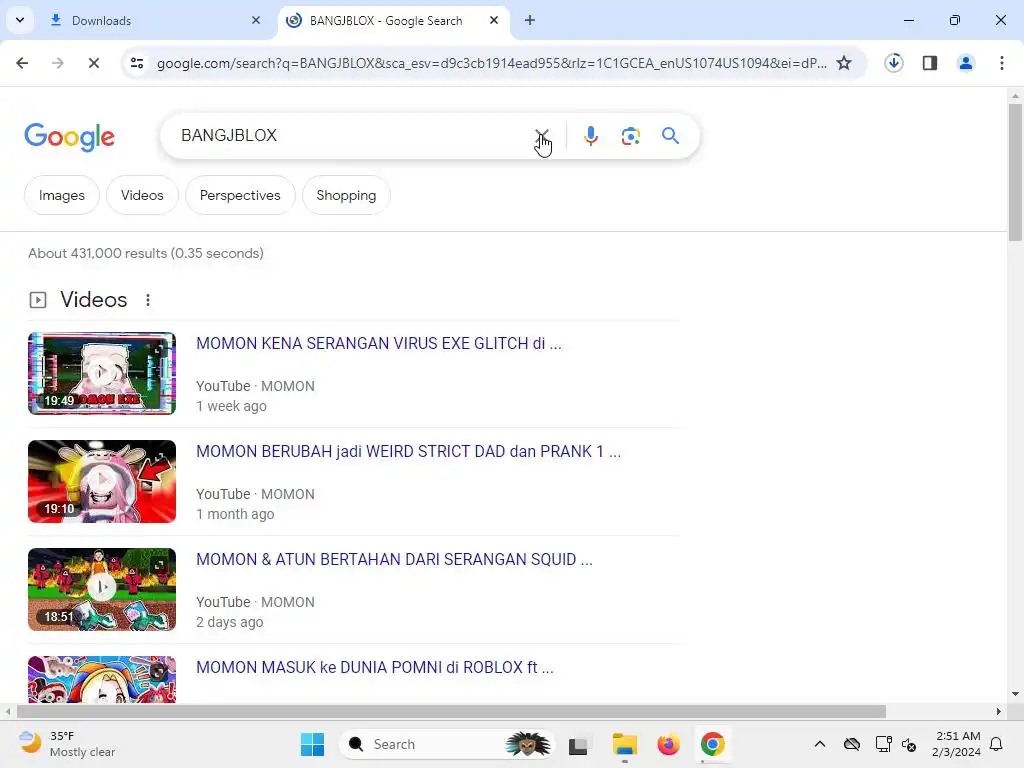Play the 19:49 video thumbnail
The height and width of the screenshot is (768, 1024).
point(102,374)
